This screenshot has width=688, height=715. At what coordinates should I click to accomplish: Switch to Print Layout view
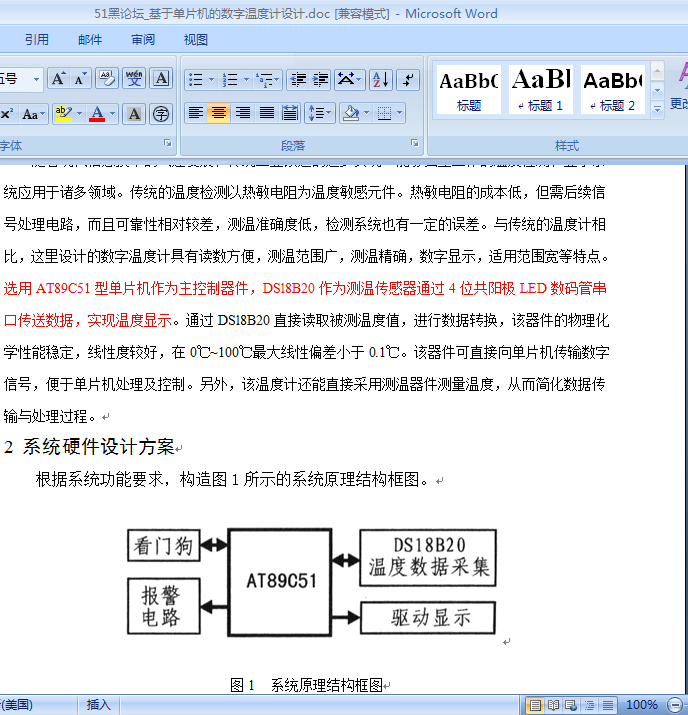click(535, 705)
